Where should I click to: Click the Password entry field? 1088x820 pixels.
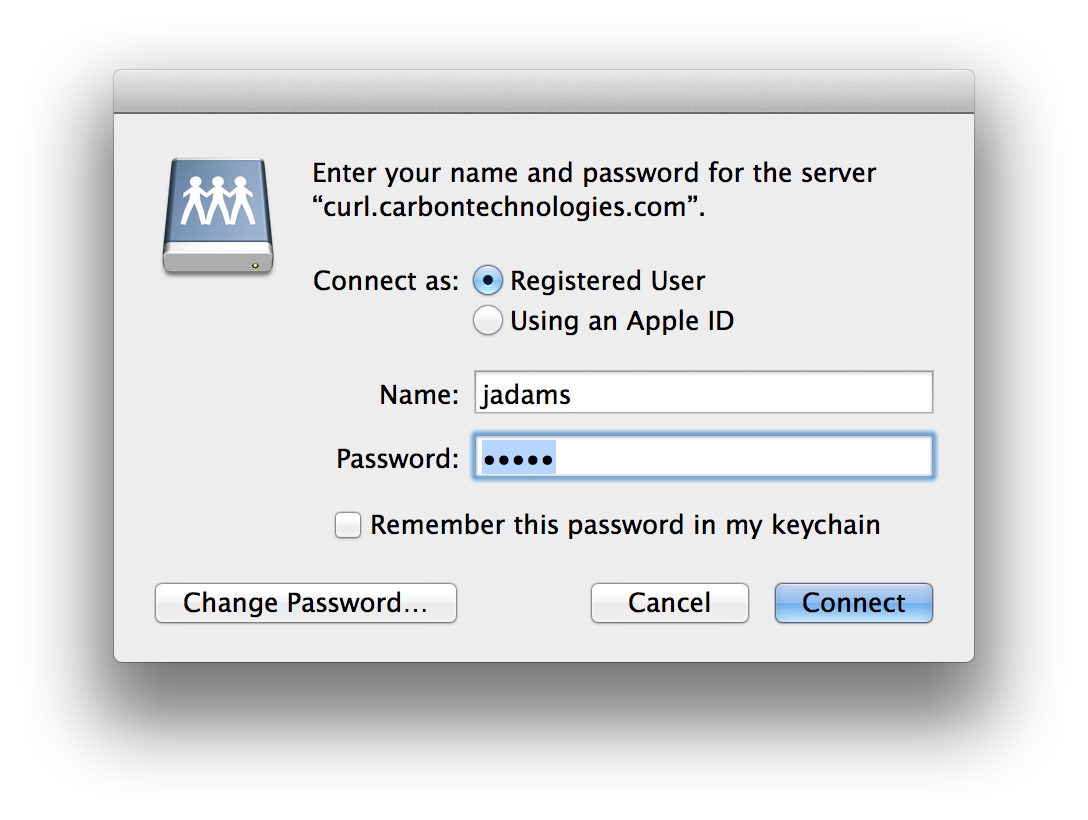(x=700, y=456)
